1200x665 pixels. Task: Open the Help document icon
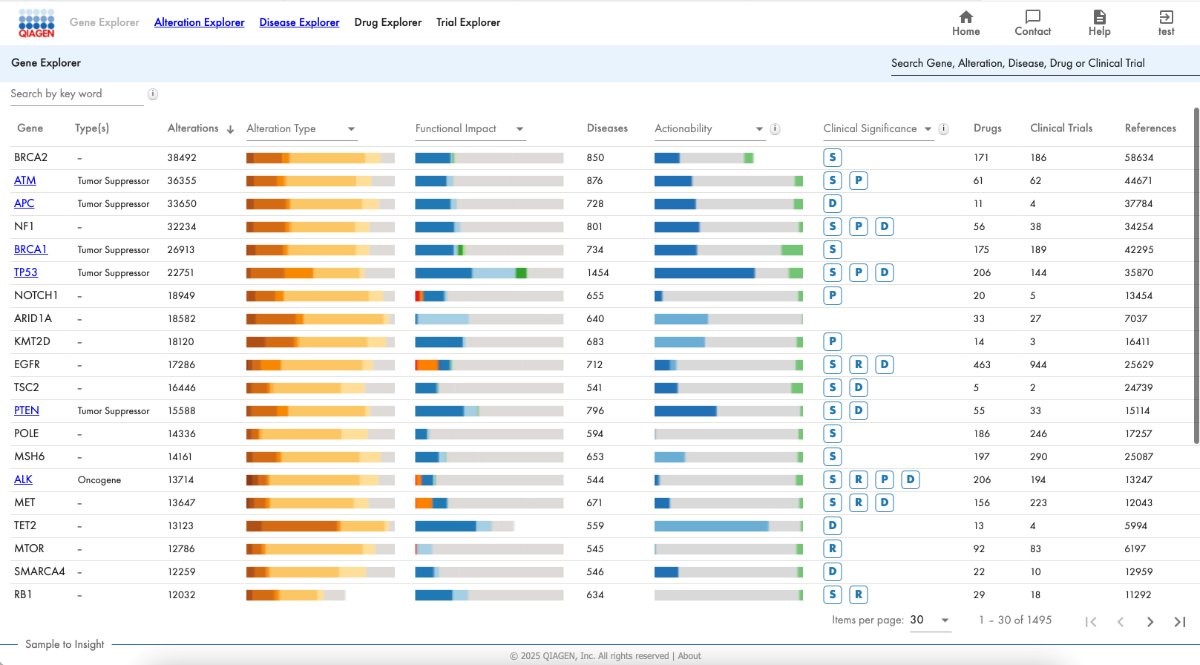pos(1099,17)
